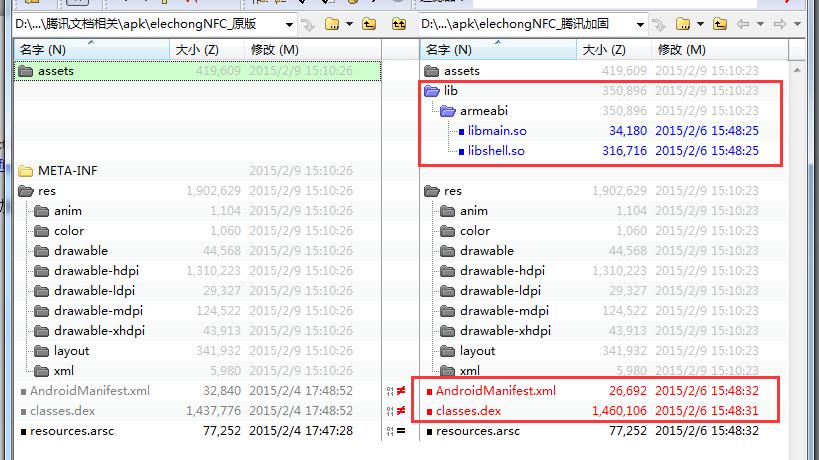Click the 316,716 size of libshell.so

point(624,151)
